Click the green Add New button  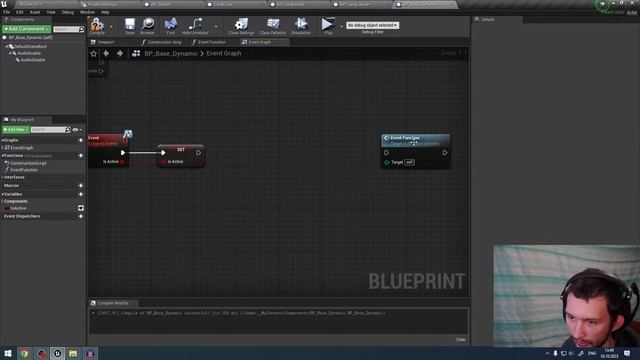[x=16, y=130]
